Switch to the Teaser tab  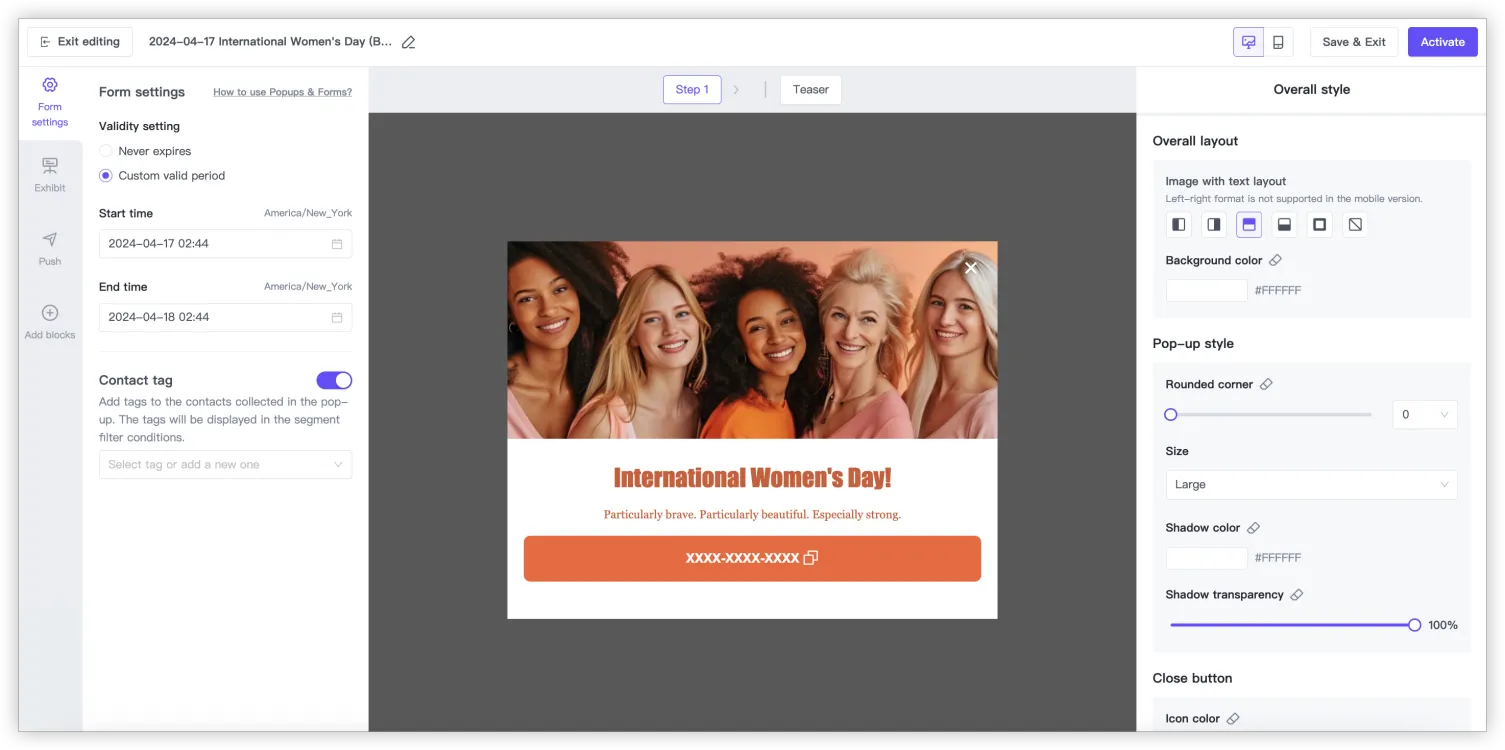tap(810, 90)
